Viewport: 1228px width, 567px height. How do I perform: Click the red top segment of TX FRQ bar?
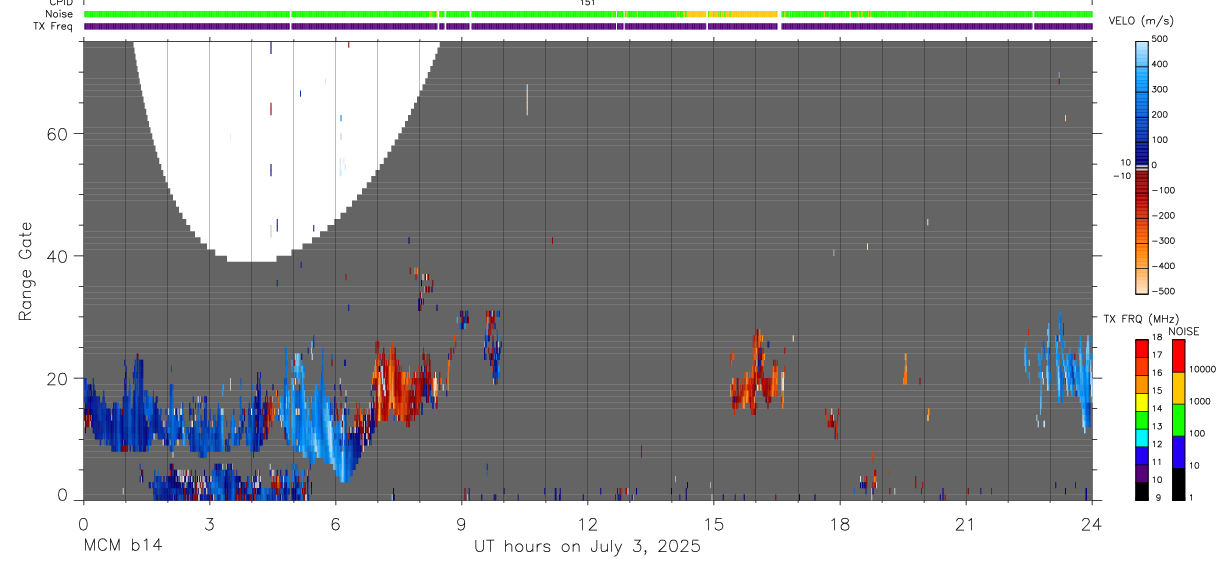(x=1142, y=348)
